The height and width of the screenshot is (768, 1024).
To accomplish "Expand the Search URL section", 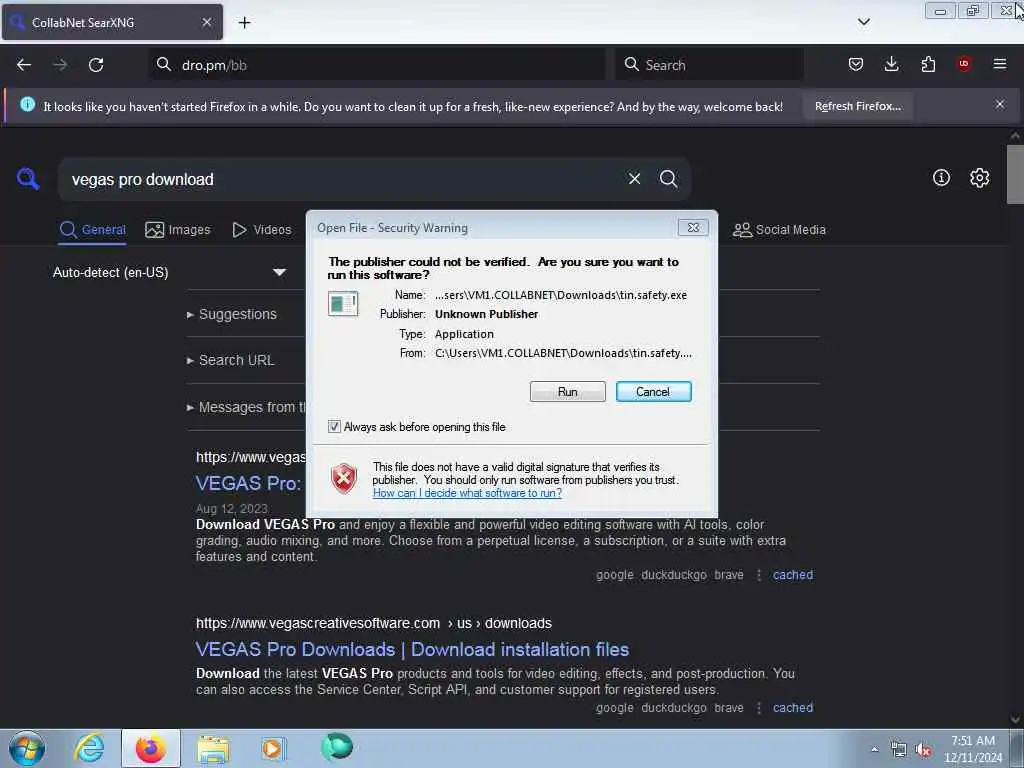I will pos(230,360).
